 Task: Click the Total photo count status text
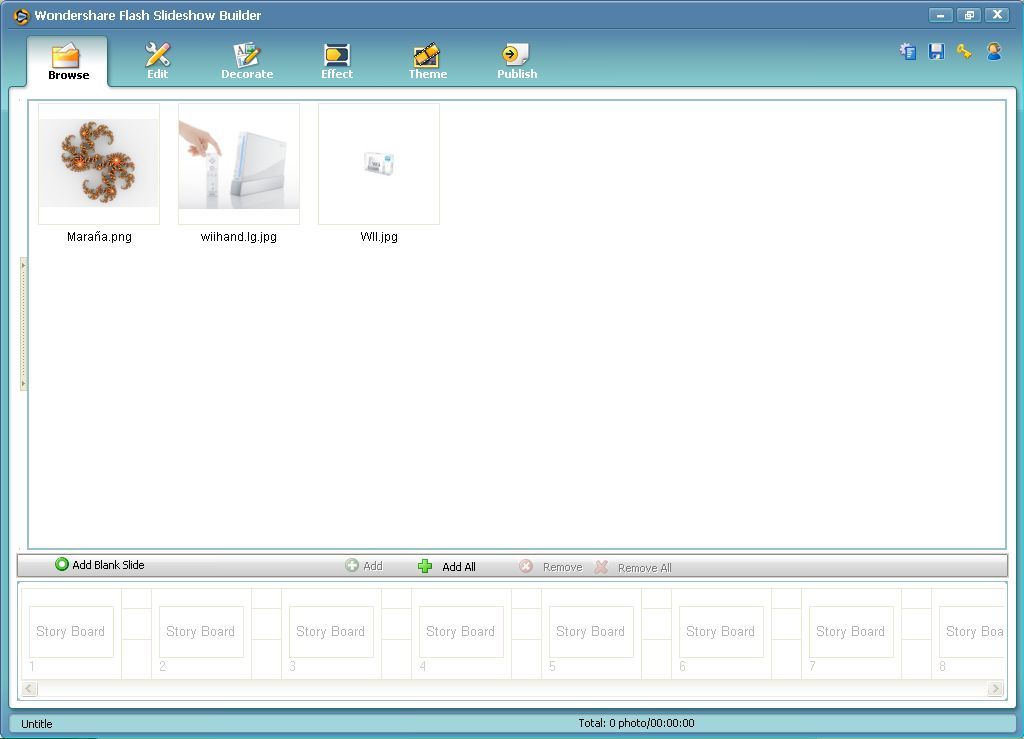tap(636, 723)
